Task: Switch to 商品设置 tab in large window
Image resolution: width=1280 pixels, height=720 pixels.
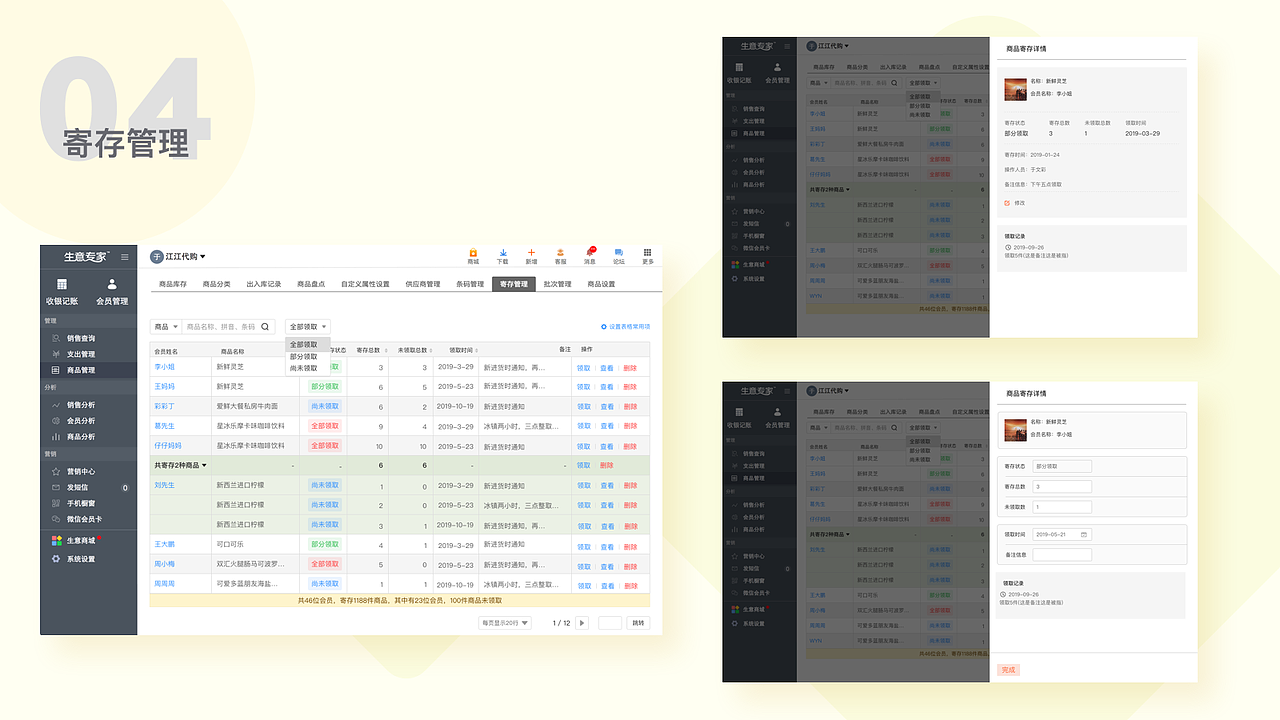Action: [x=601, y=284]
